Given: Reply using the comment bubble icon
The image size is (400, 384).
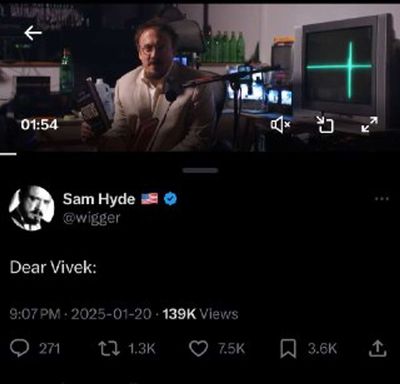Looking at the screenshot, I should coord(20,348).
